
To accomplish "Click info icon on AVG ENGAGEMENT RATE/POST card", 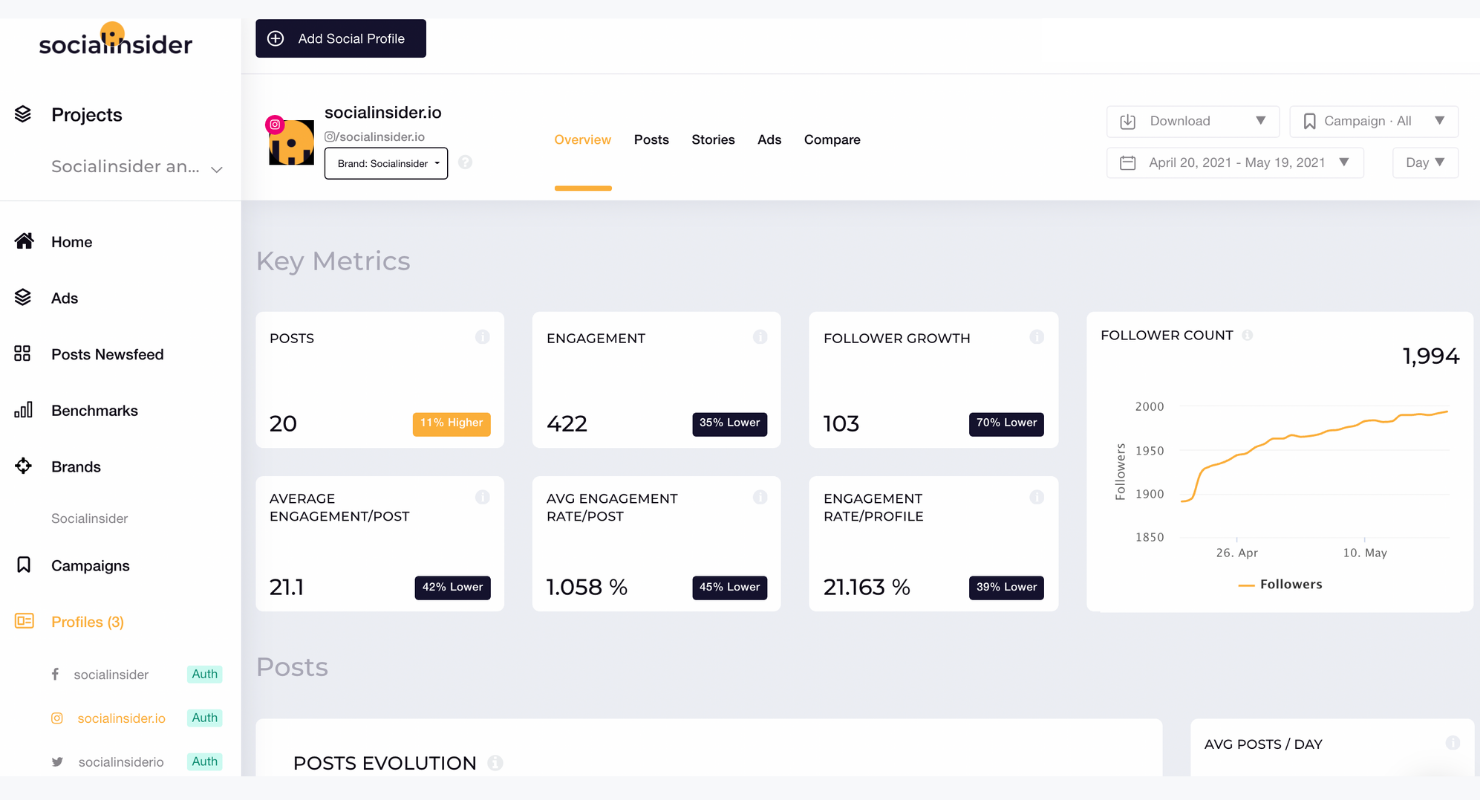I will (760, 497).
